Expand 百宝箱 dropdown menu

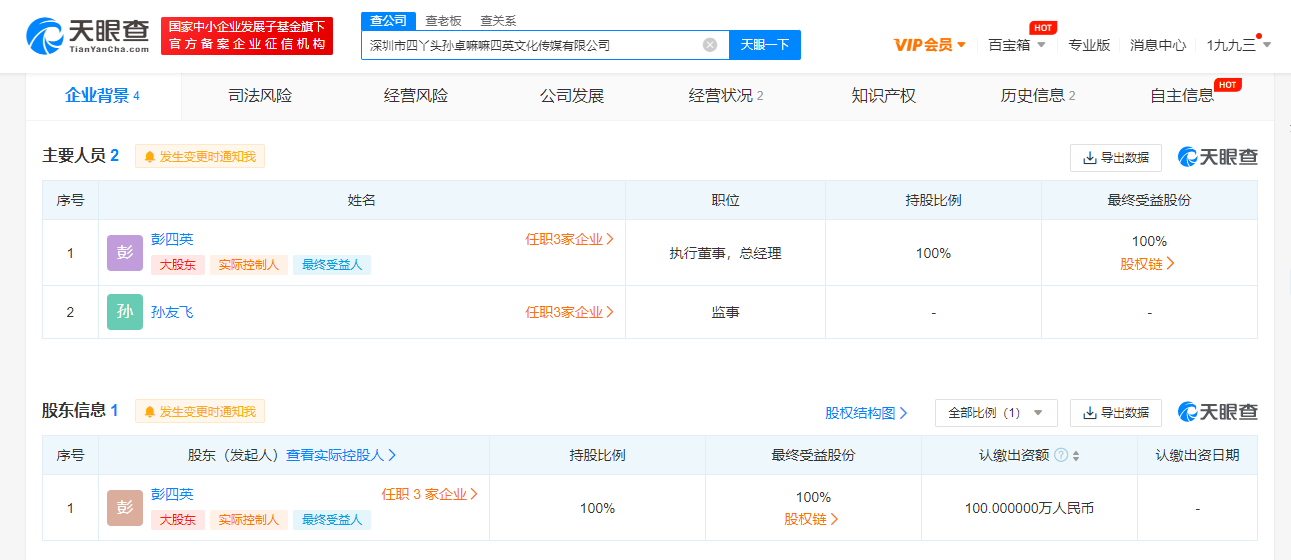pyautogui.click(x=1017, y=45)
